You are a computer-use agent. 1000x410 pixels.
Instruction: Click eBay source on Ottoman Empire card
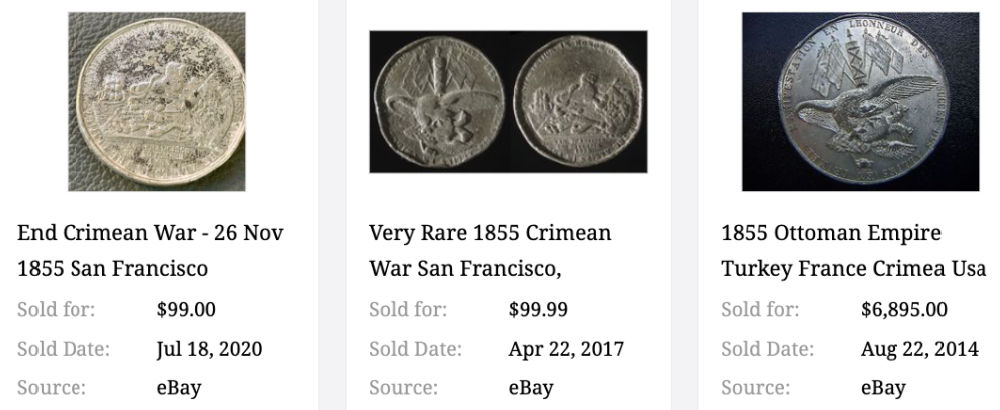tap(883, 388)
